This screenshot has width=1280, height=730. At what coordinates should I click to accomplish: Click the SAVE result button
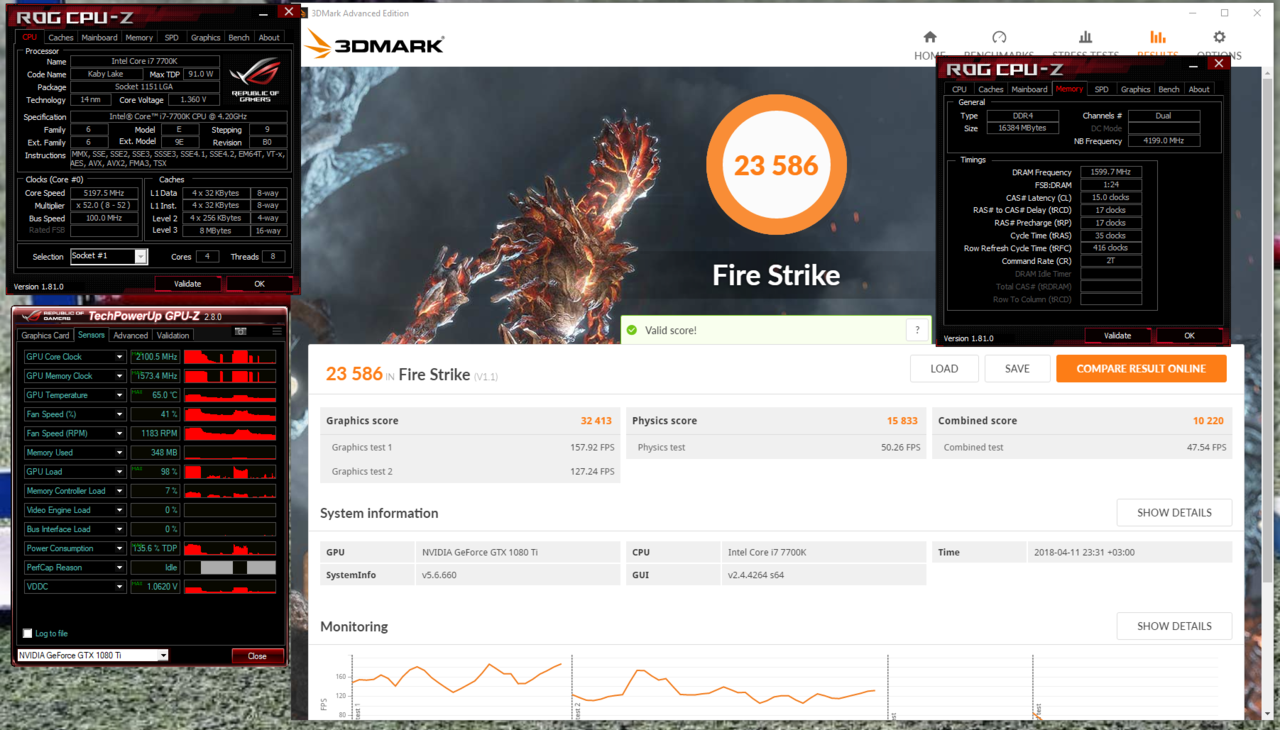click(1017, 368)
